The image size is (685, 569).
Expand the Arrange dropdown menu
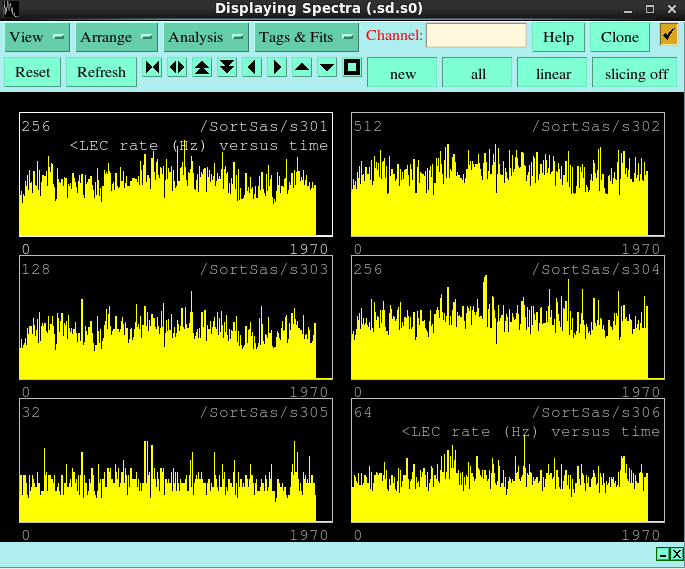coord(116,37)
